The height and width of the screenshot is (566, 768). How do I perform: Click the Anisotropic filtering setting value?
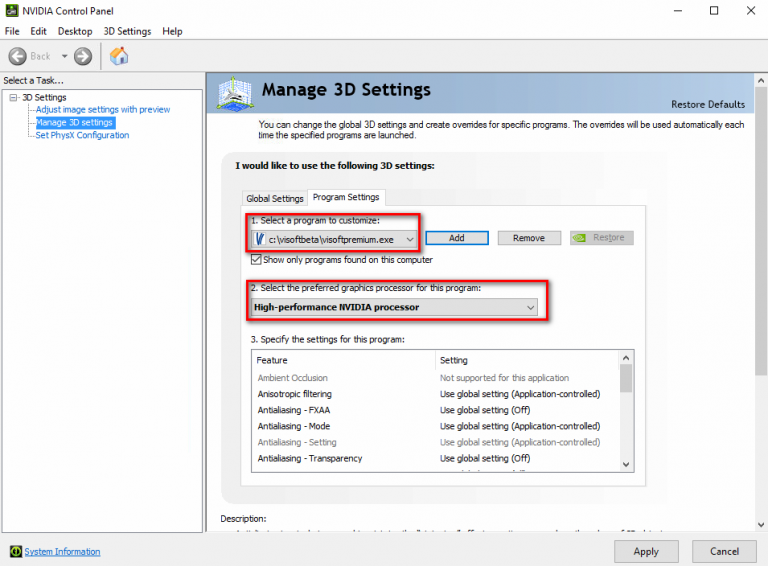(520, 394)
